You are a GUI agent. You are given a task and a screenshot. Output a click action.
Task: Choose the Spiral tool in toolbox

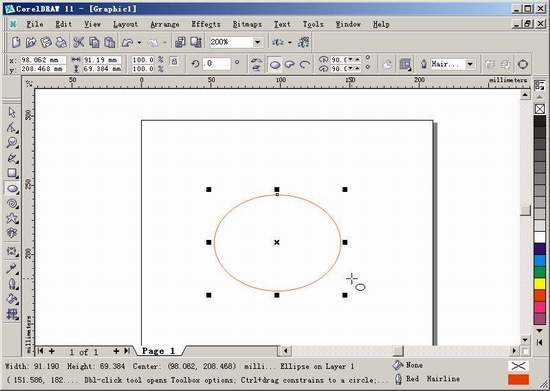pyautogui.click(x=12, y=204)
